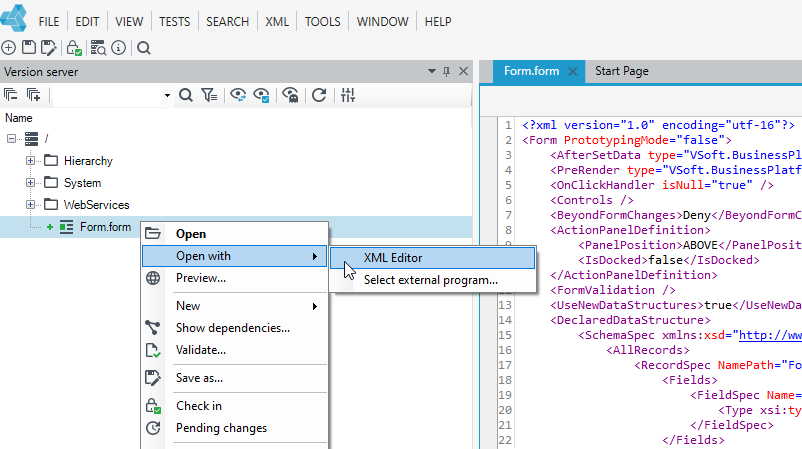Click the Form PrototypingMode line
802x449 pixels.
[627, 140]
